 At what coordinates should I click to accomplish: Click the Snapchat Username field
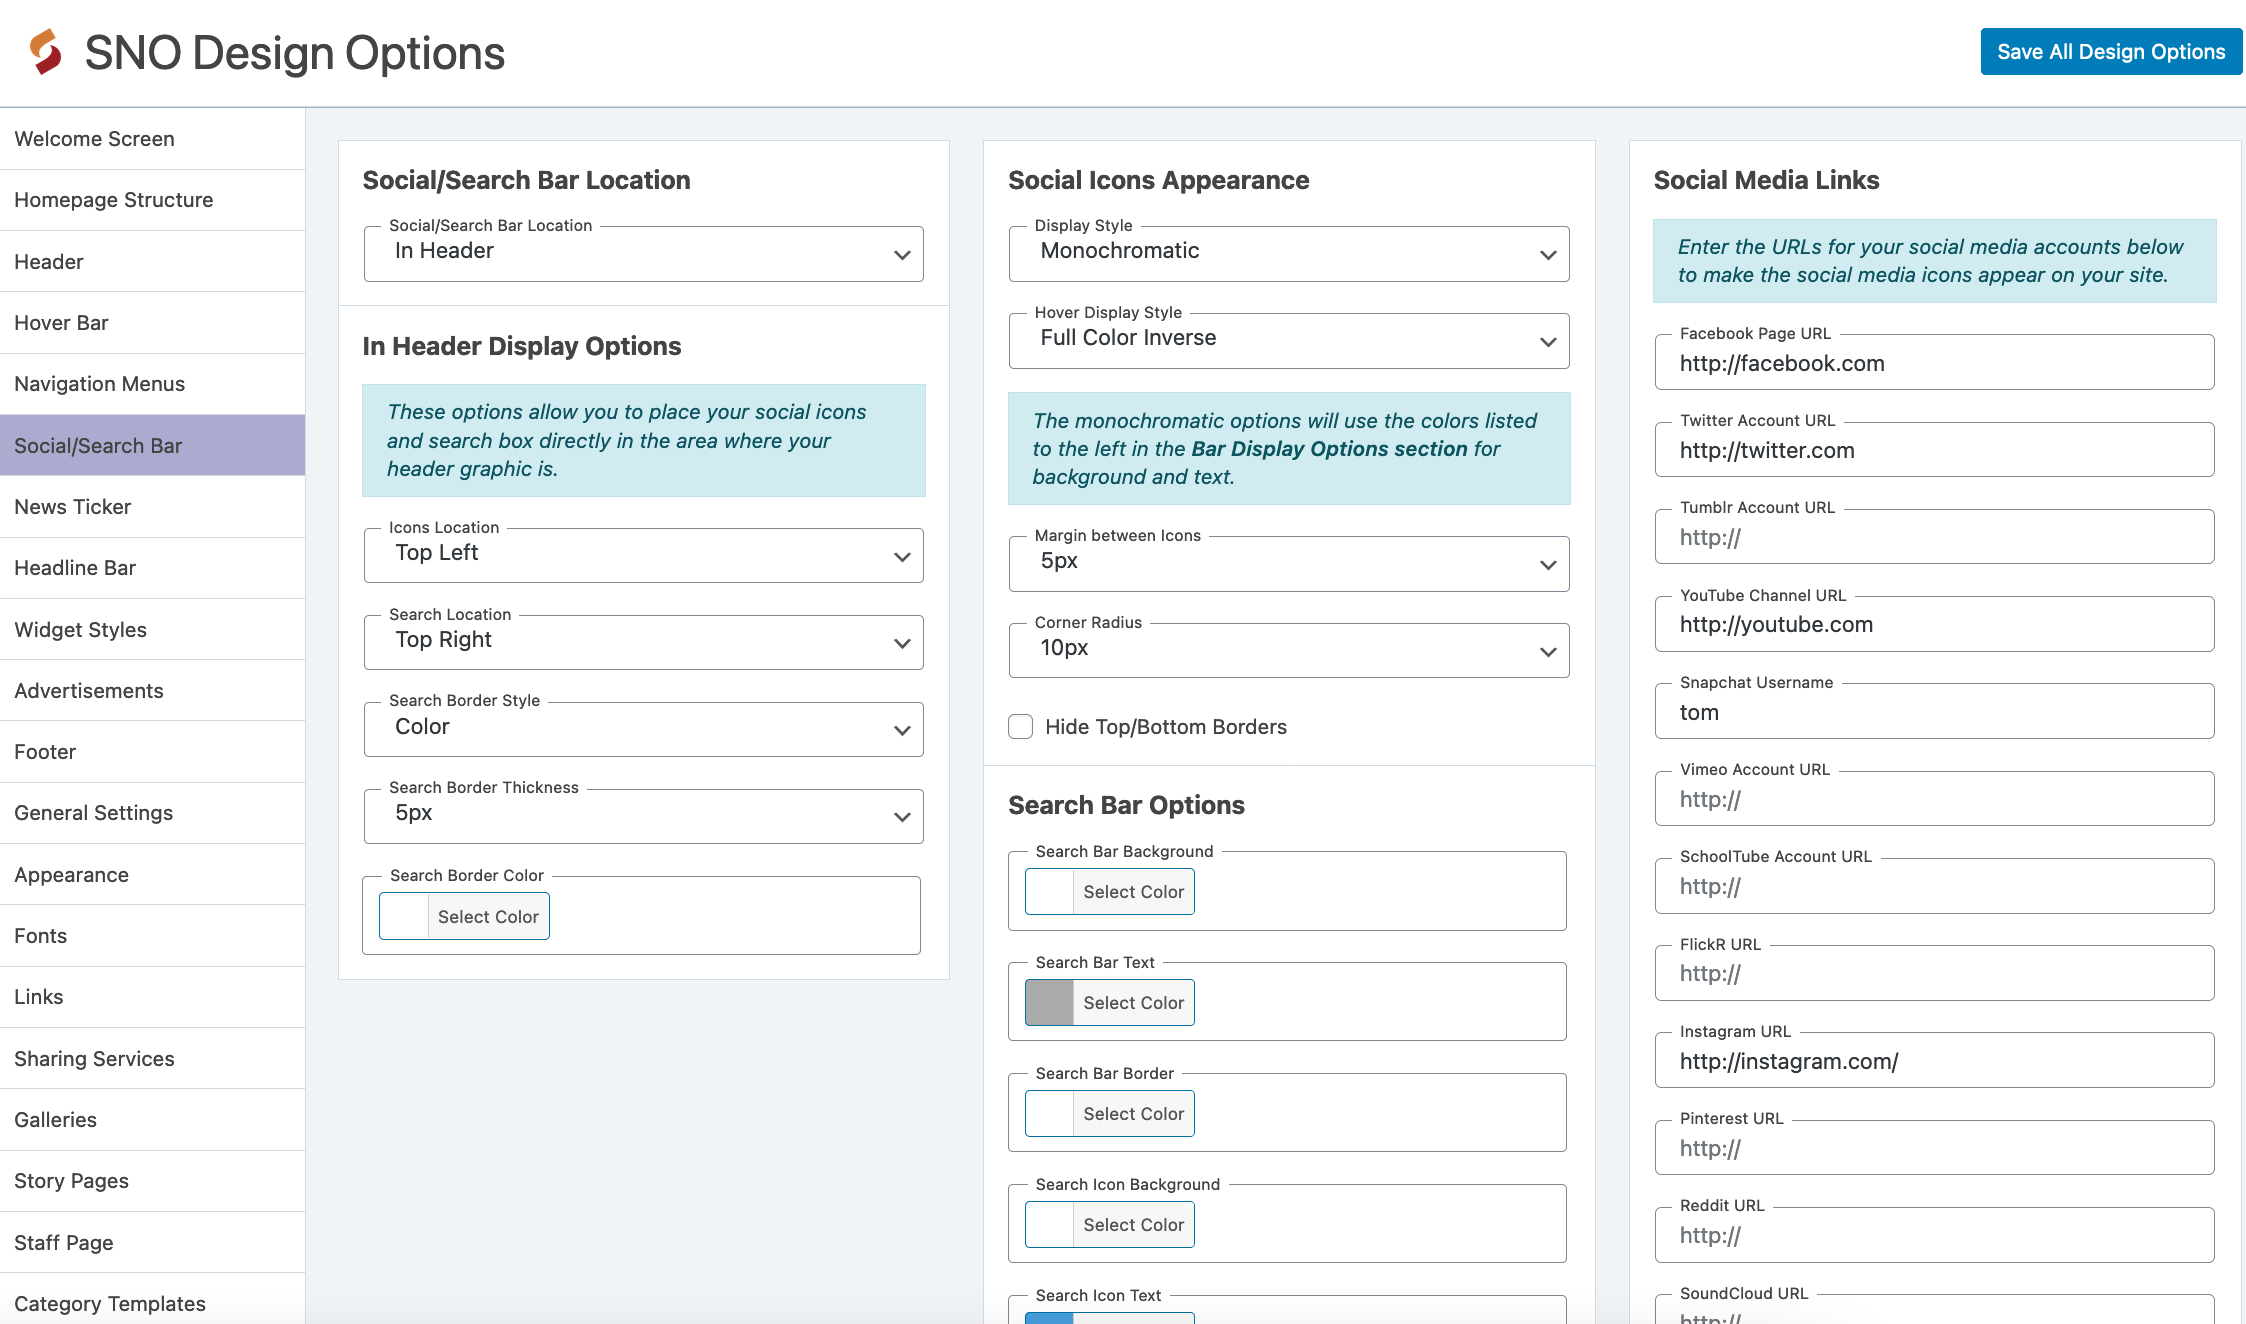[x=1934, y=711]
